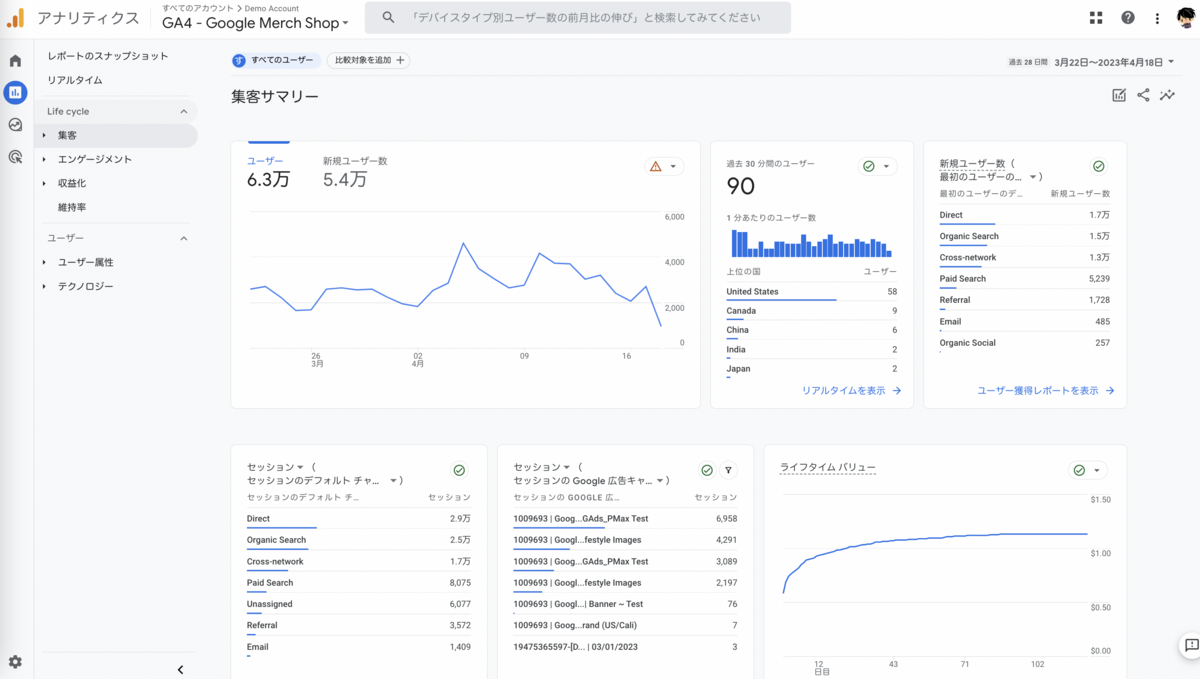Open the Google apps grid icon
Screen dimensions: 1200x679
[1096, 17]
